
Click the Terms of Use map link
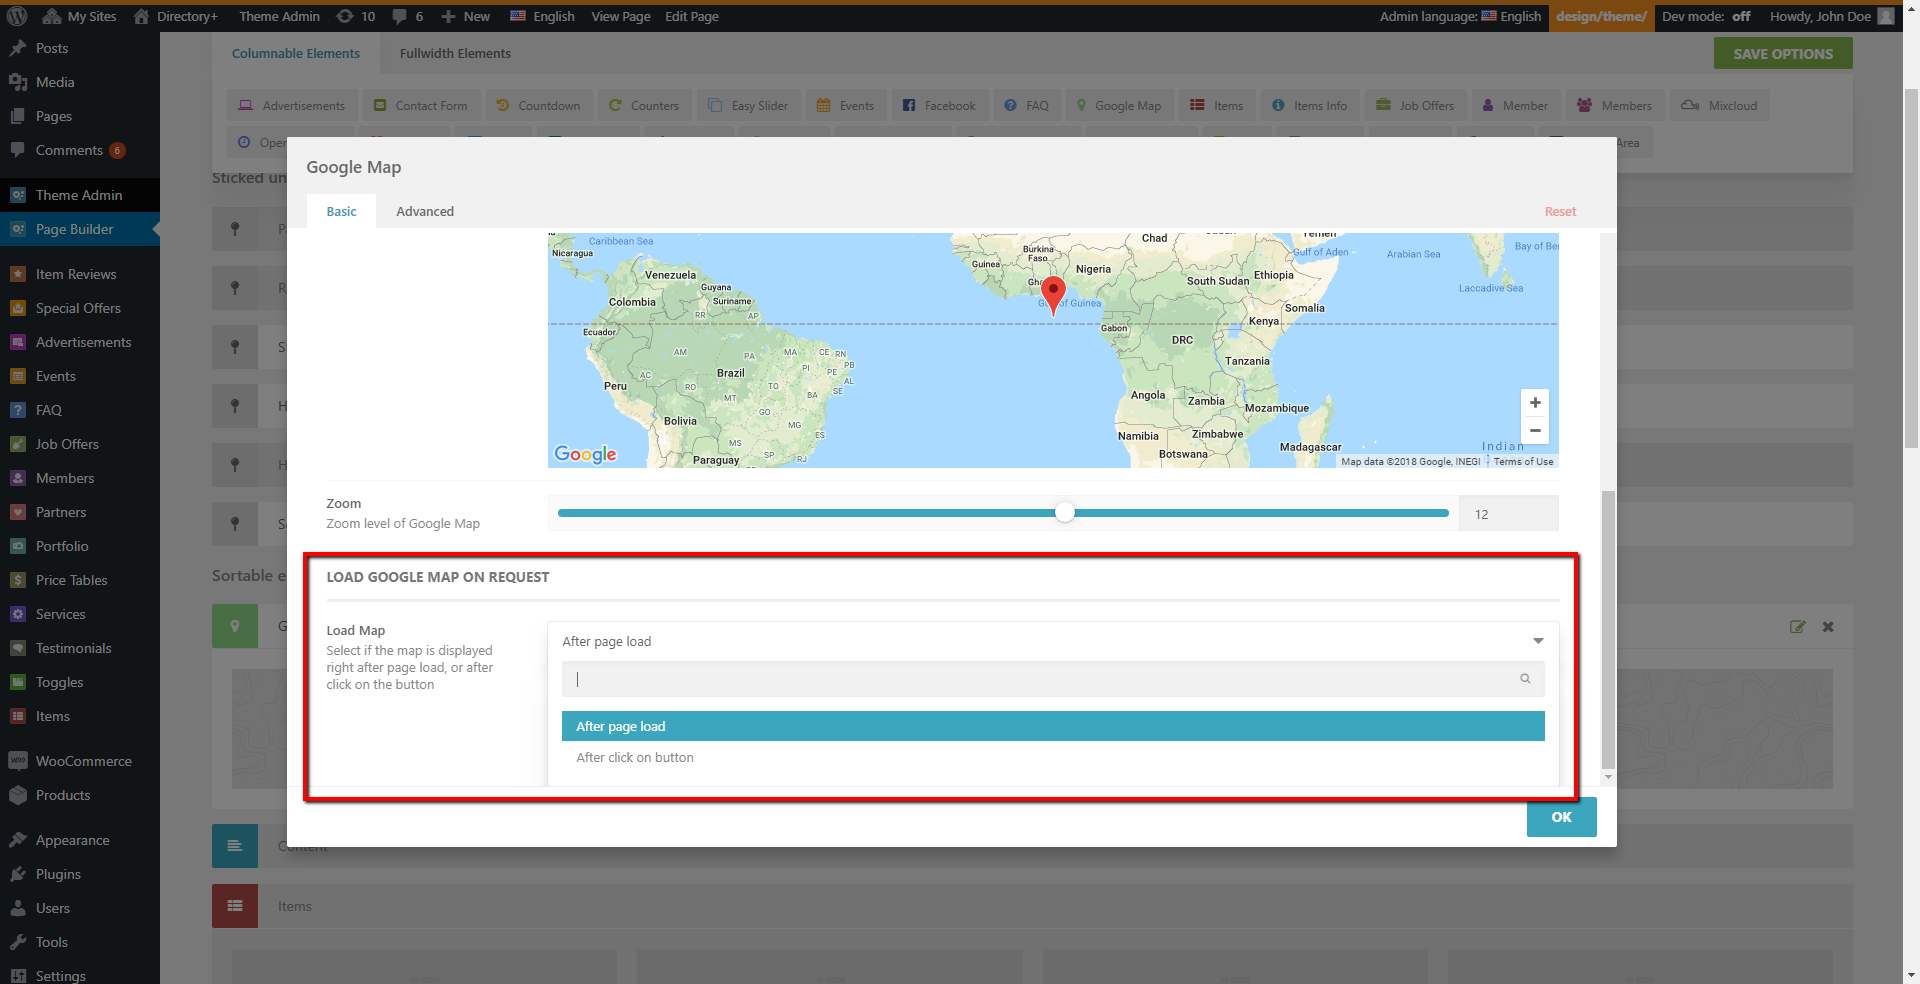(1523, 461)
